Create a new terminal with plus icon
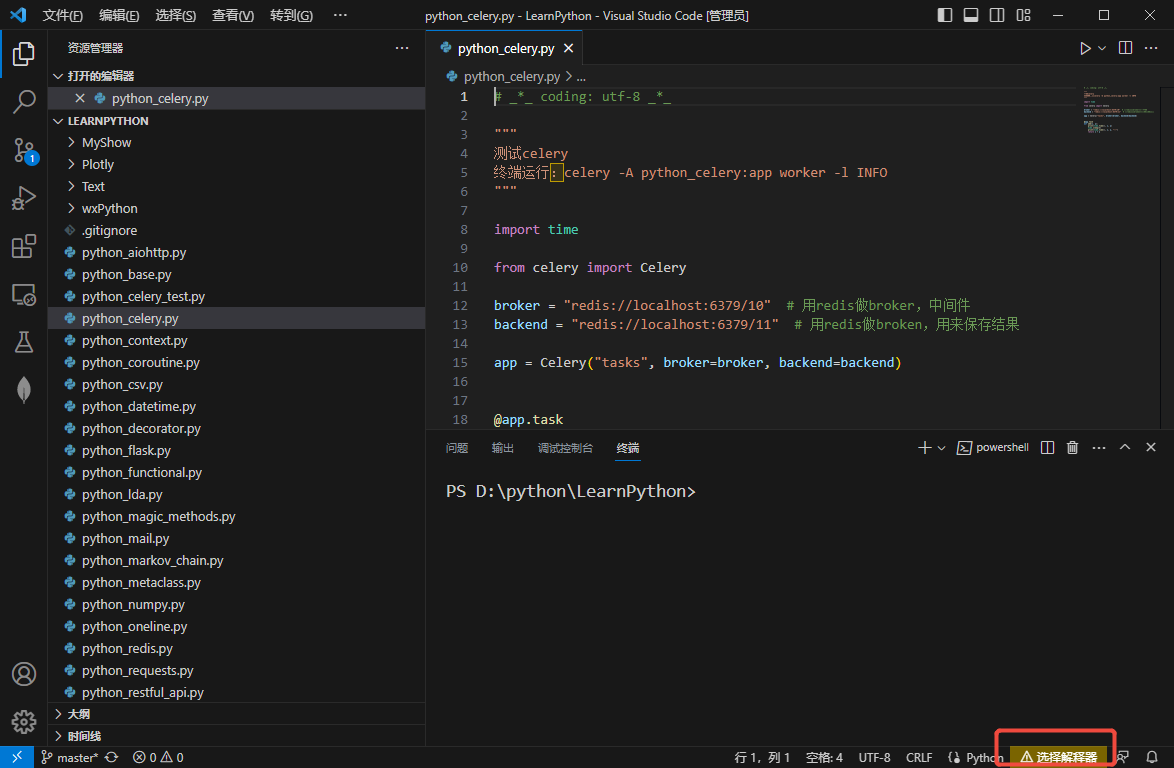1174x768 pixels. pos(924,448)
